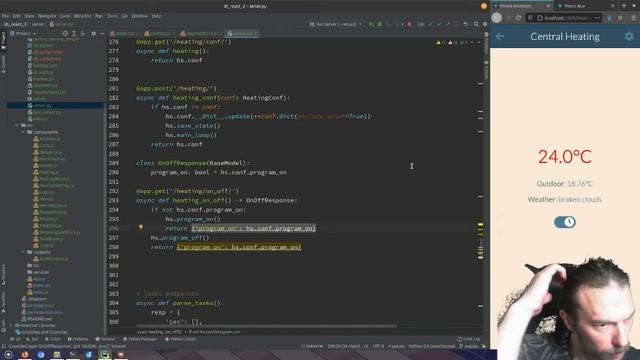Open the Git menu
The height and width of the screenshot is (360, 640).
(124, 16)
